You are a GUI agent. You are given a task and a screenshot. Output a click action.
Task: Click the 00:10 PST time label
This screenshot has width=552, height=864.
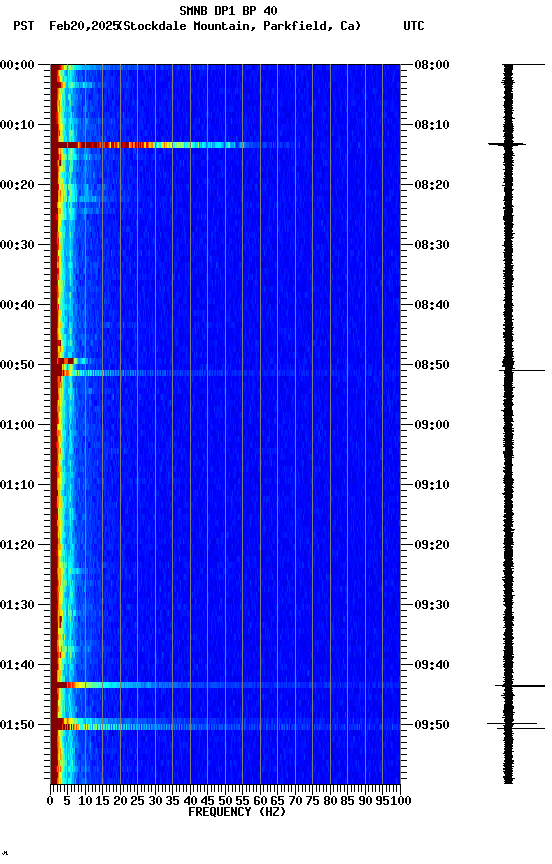pos(17,125)
